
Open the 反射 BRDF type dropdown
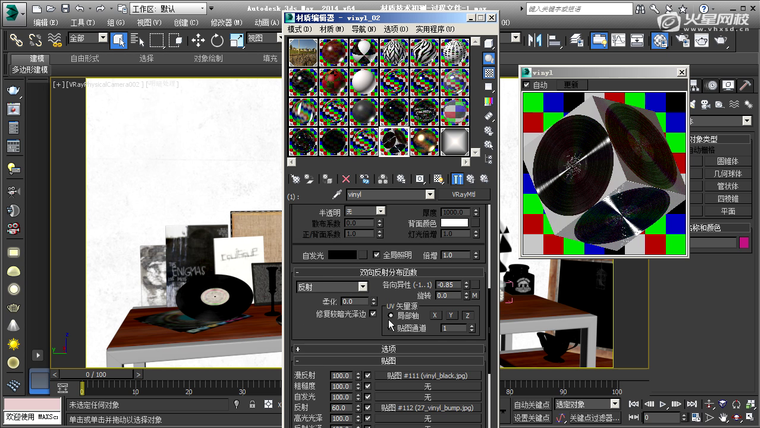362,287
